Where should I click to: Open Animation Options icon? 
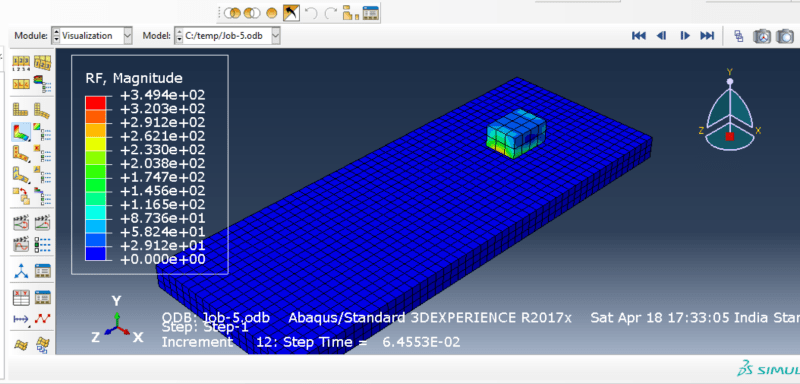point(42,245)
